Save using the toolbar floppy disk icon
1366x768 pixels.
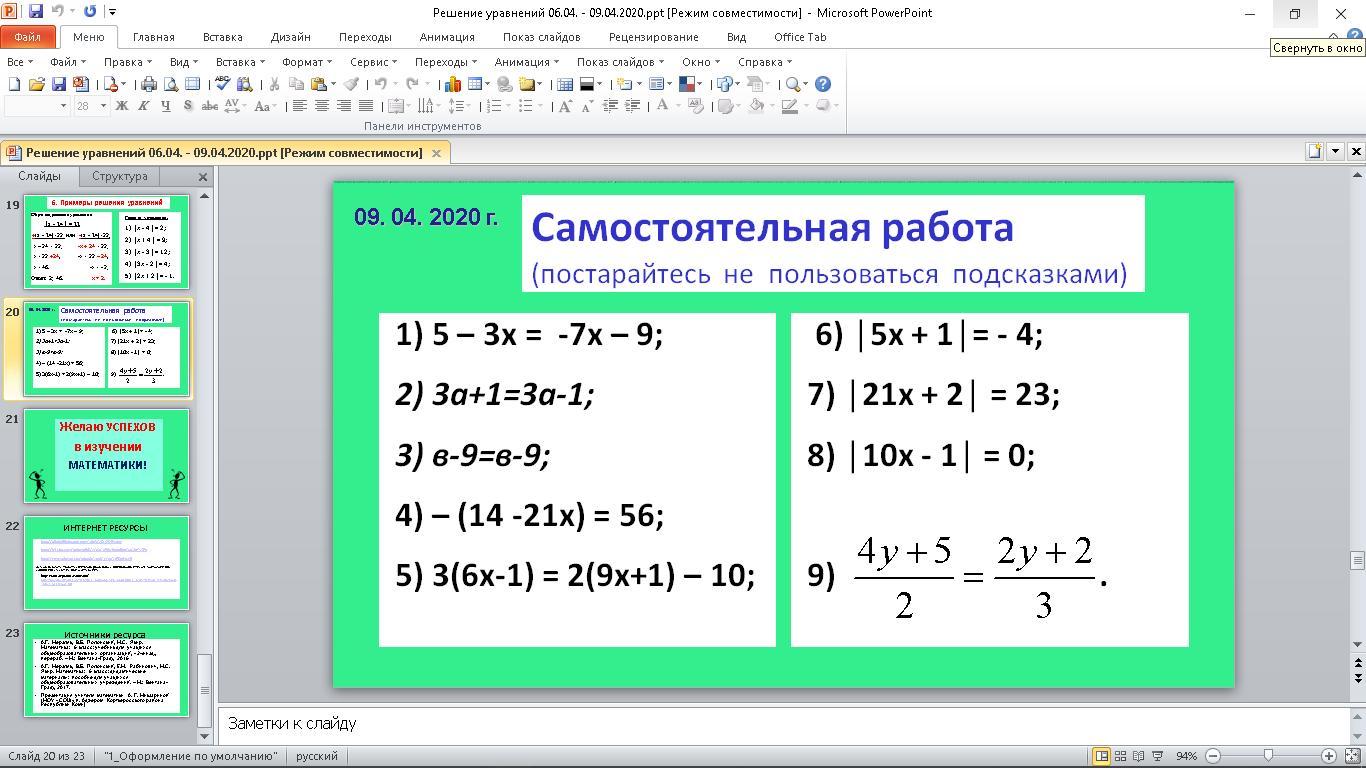pos(58,84)
